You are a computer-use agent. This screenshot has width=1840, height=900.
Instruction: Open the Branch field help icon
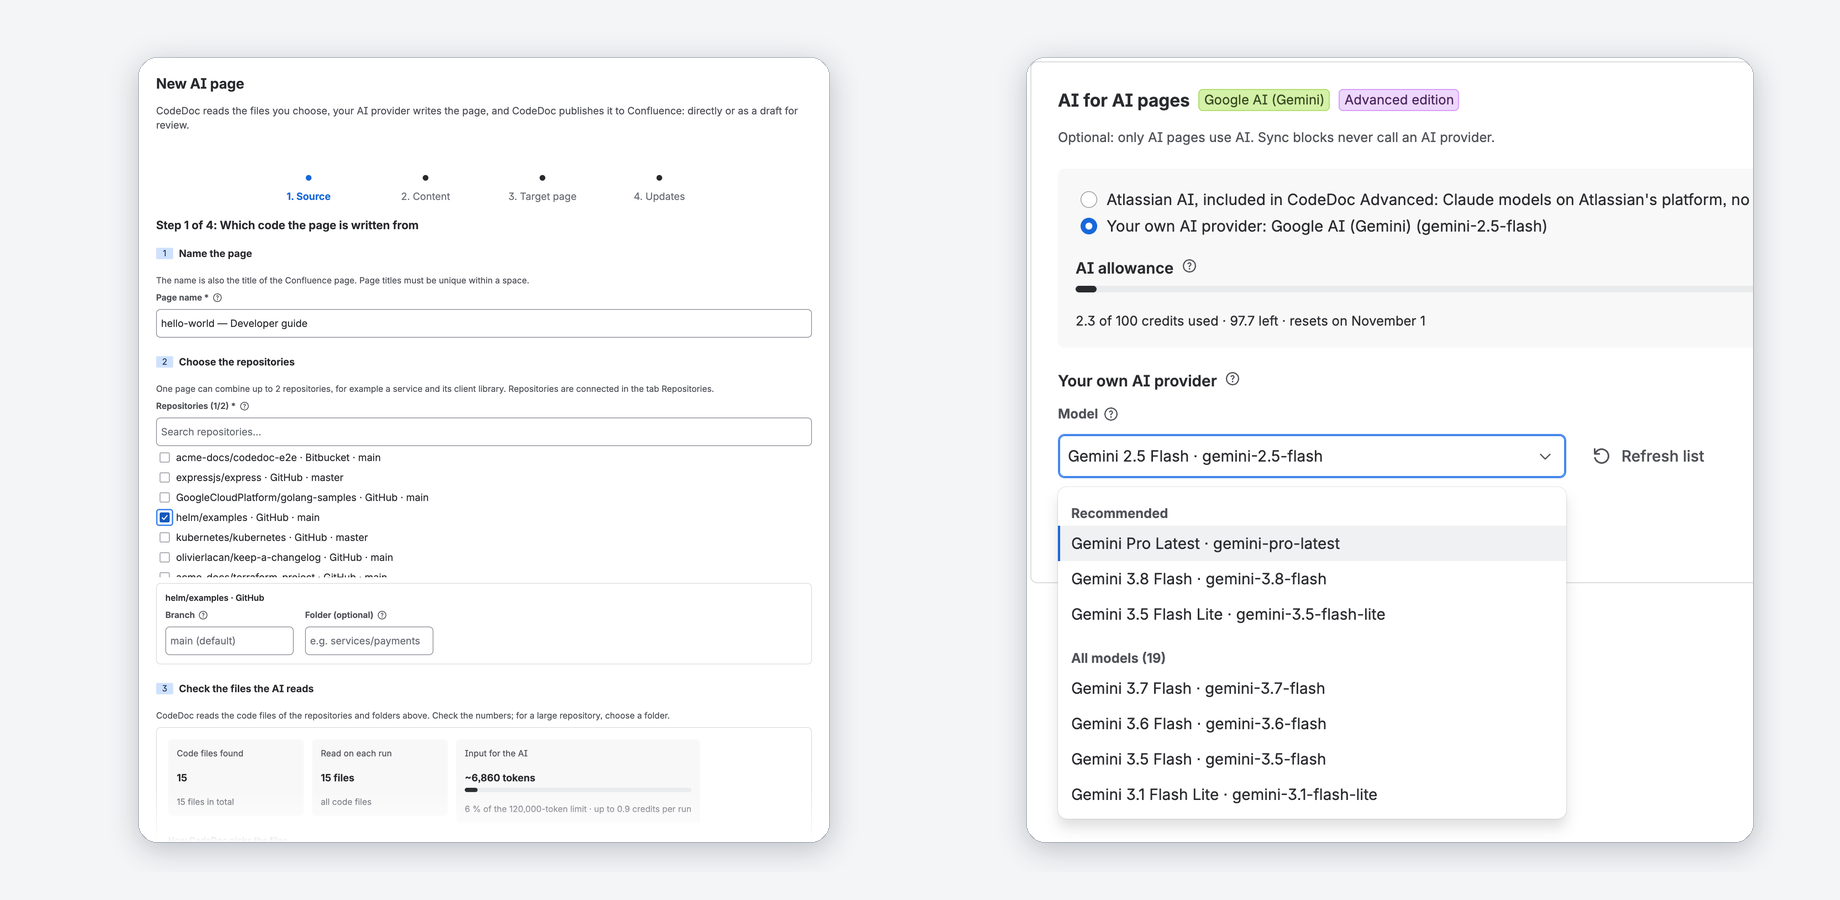[x=203, y=615]
